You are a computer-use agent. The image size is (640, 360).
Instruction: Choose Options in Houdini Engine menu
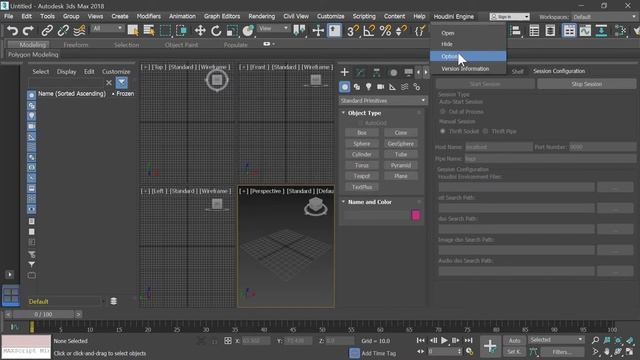468,56
